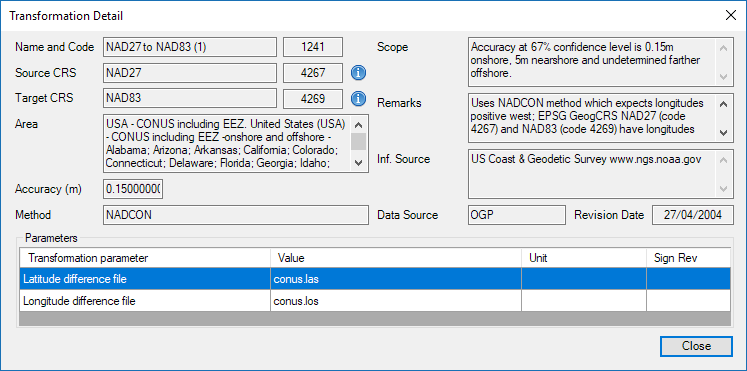Click the Data Source field OGP

click(x=517, y=215)
